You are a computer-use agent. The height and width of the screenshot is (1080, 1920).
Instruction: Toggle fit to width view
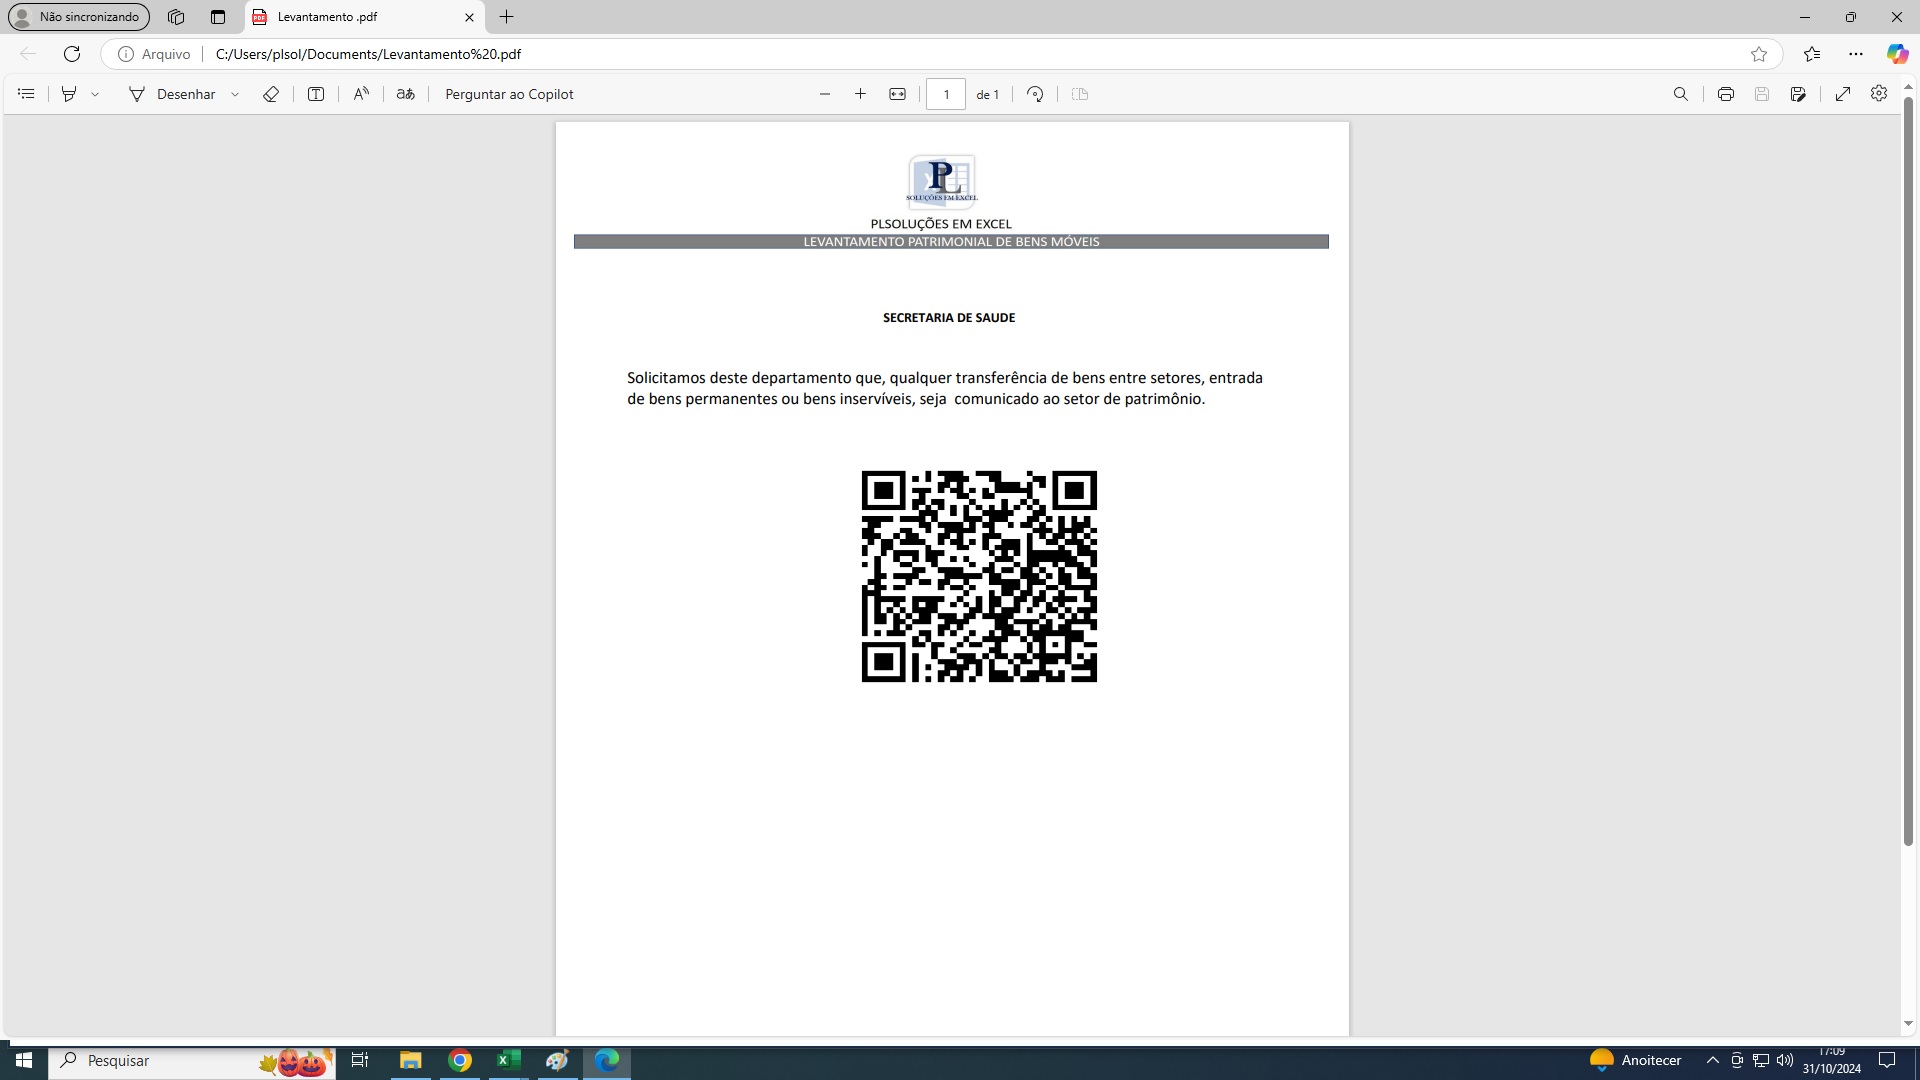pos(897,94)
